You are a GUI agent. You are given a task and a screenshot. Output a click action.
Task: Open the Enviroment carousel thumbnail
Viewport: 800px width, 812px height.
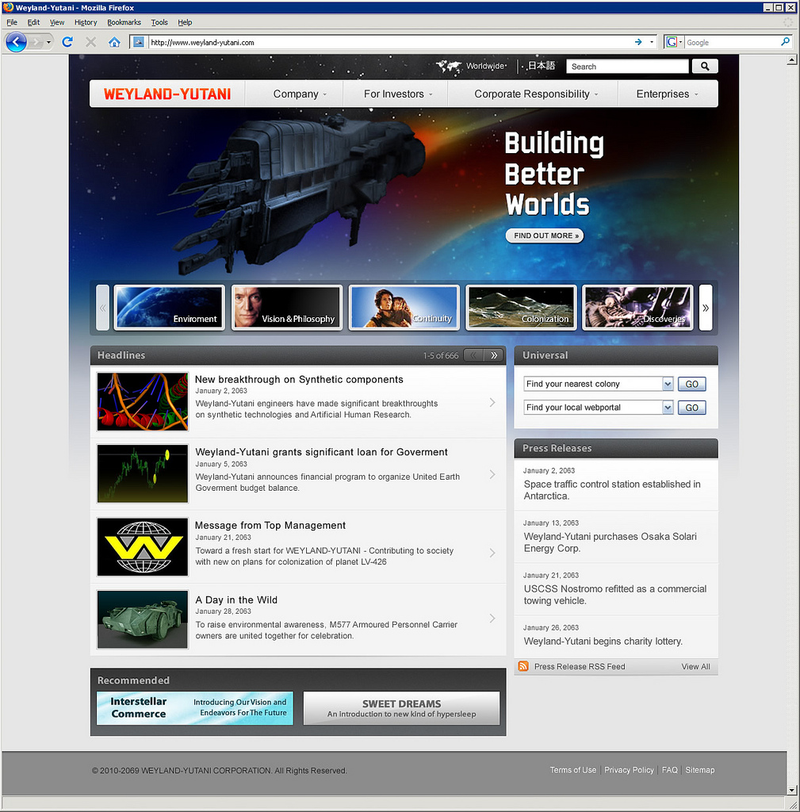pos(169,308)
